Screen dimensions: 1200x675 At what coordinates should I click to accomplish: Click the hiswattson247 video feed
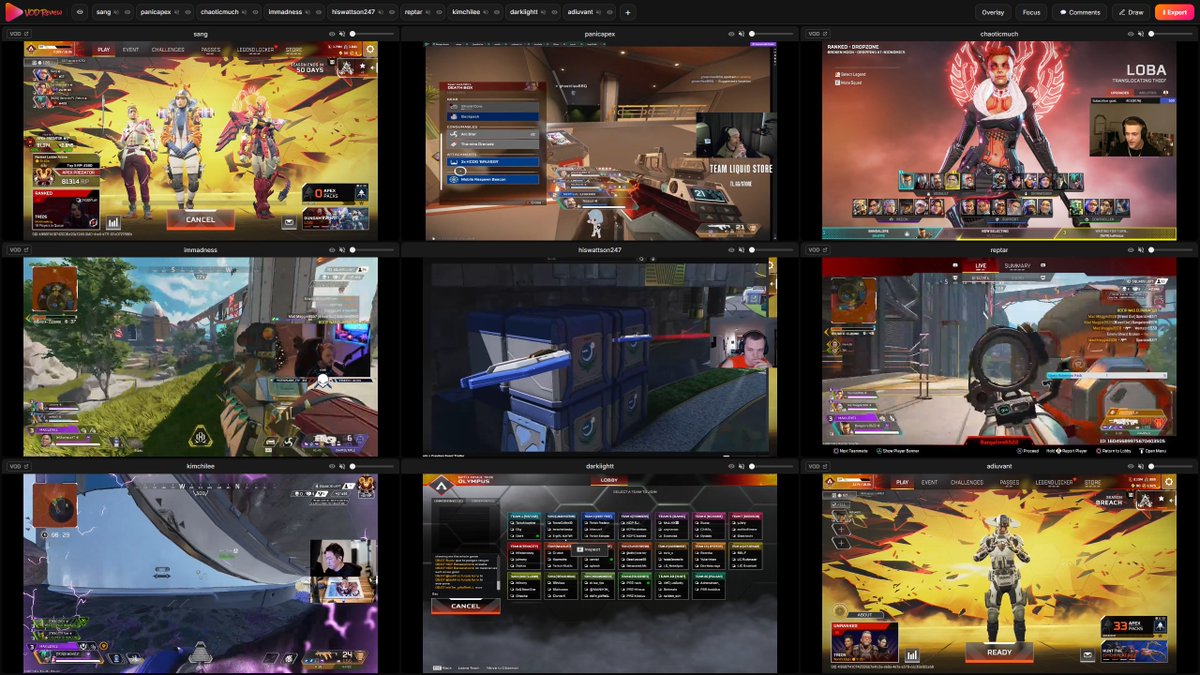click(600, 357)
